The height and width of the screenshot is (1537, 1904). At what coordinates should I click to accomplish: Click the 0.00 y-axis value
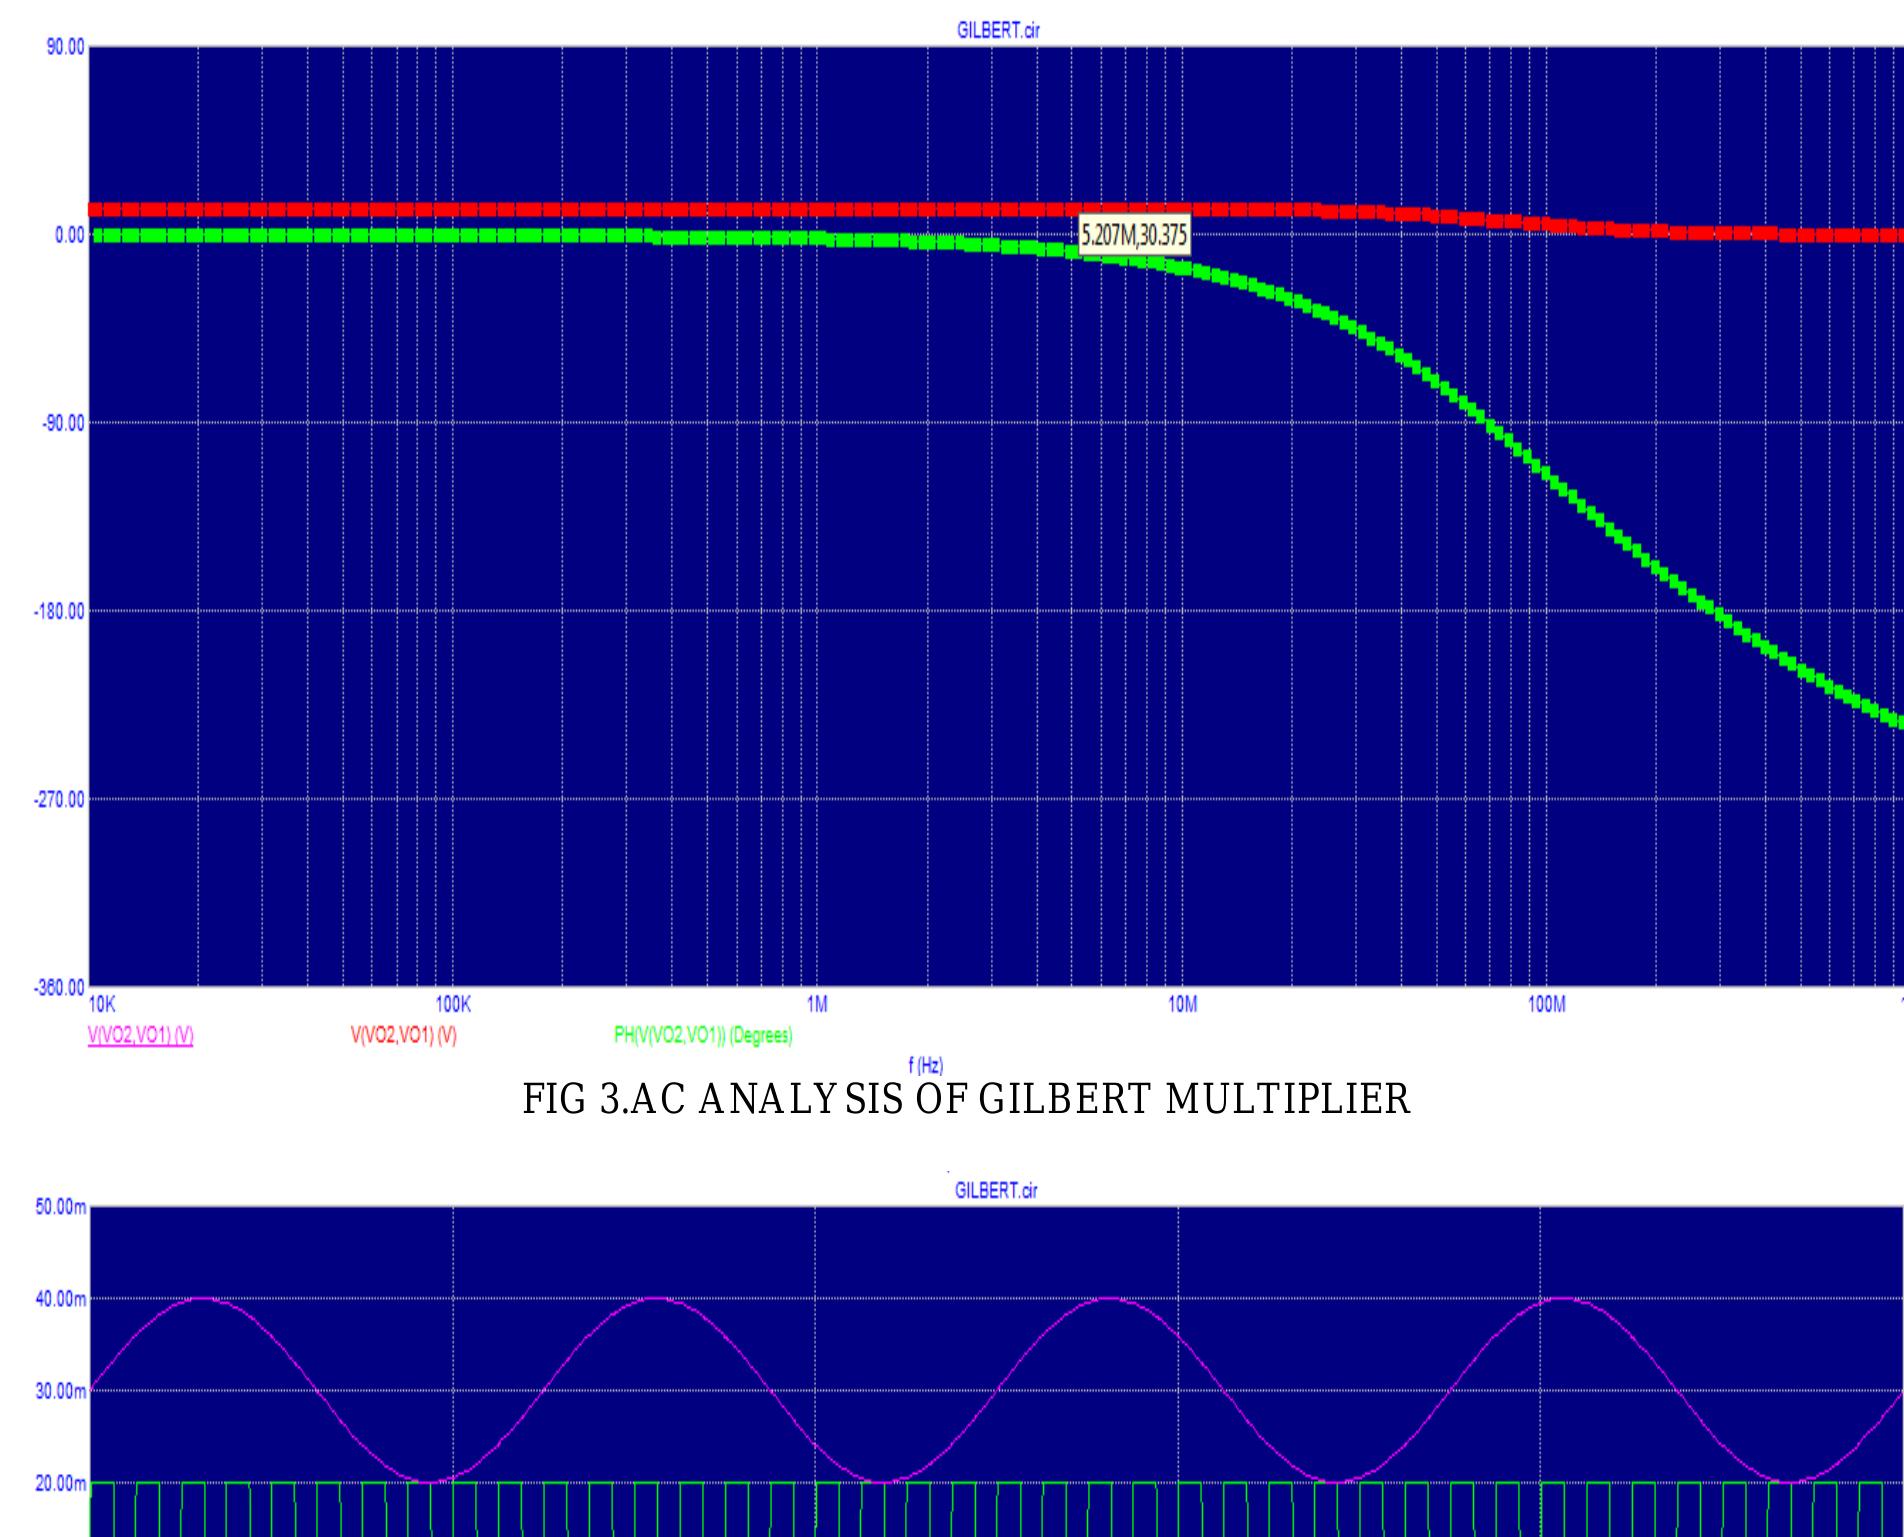pyautogui.click(x=70, y=235)
